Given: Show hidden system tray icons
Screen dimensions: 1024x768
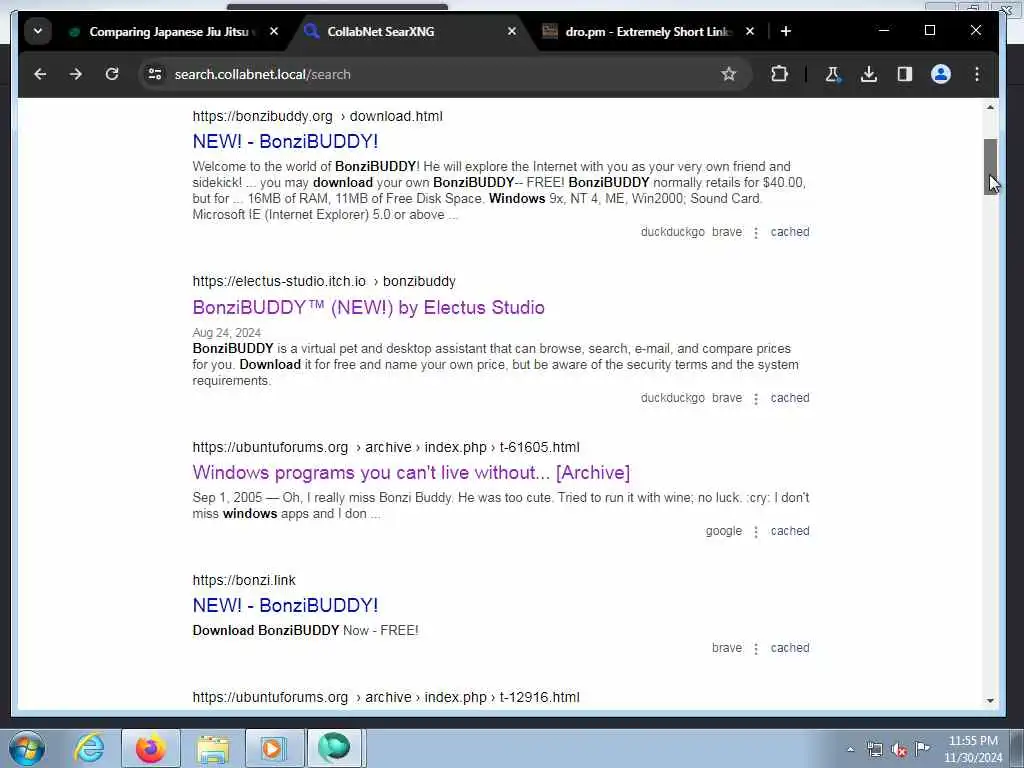Looking at the screenshot, I should pos(850,750).
